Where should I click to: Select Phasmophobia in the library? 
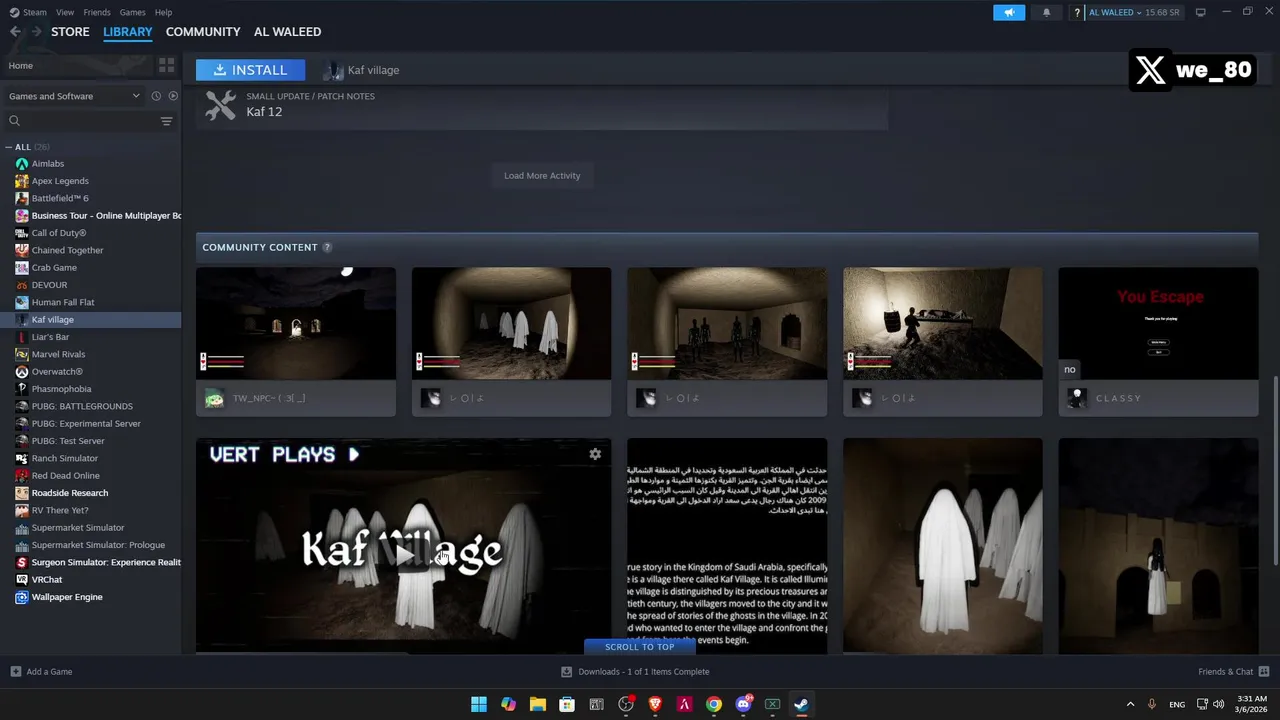click(90, 389)
